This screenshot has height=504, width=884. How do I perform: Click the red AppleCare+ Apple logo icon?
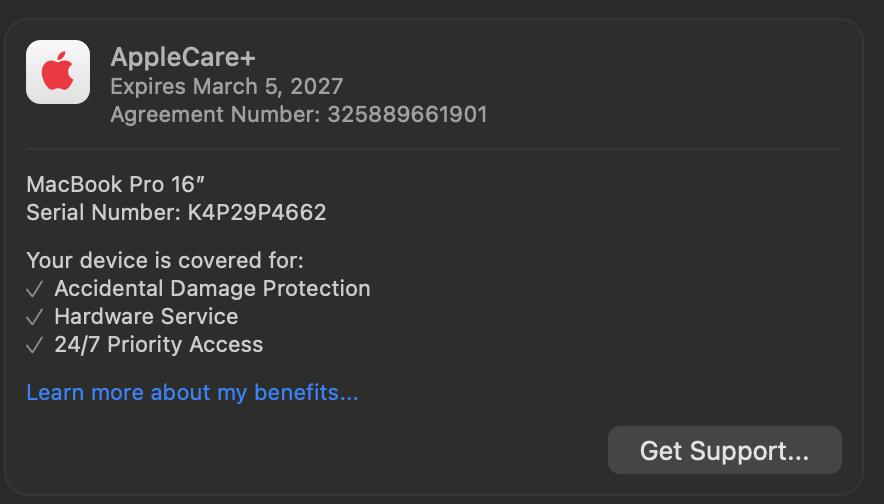click(58, 72)
